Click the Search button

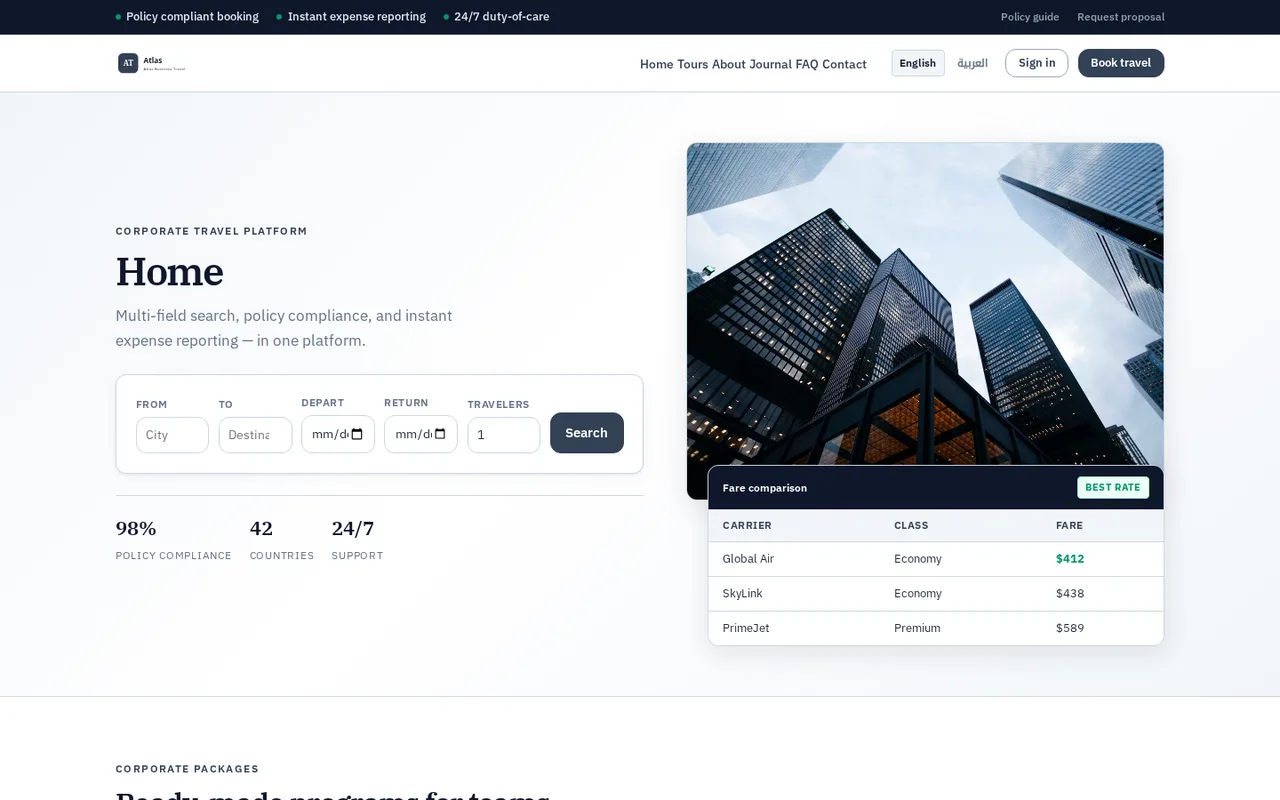tap(587, 433)
